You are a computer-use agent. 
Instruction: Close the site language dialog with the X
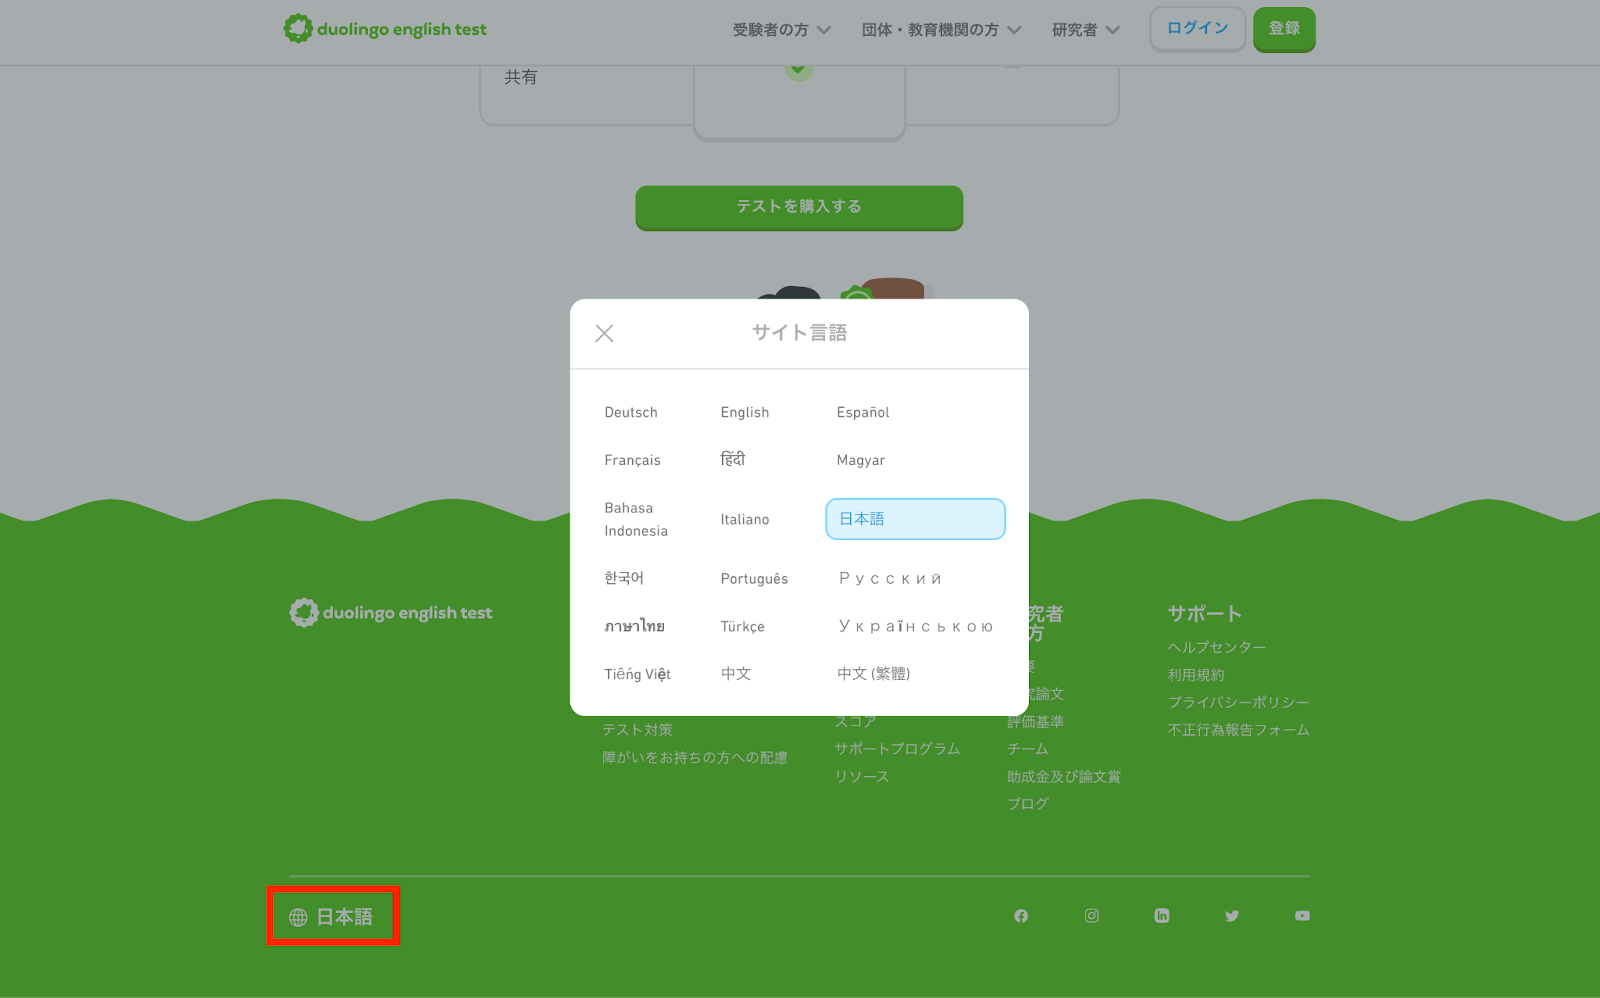604,333
